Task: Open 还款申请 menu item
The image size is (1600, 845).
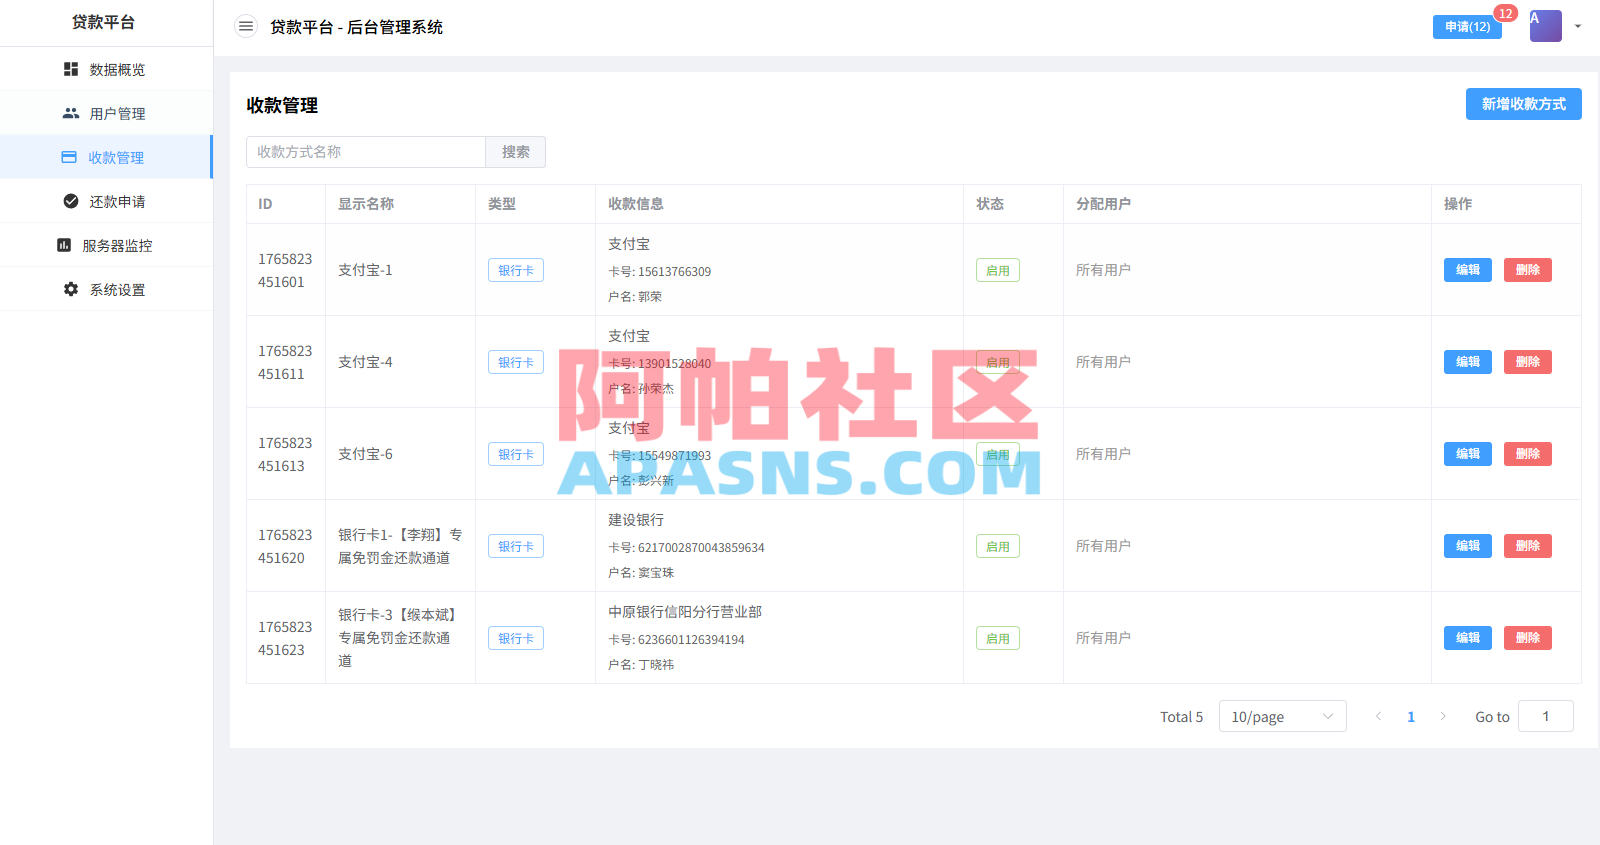Action: (x=106, y=201)
